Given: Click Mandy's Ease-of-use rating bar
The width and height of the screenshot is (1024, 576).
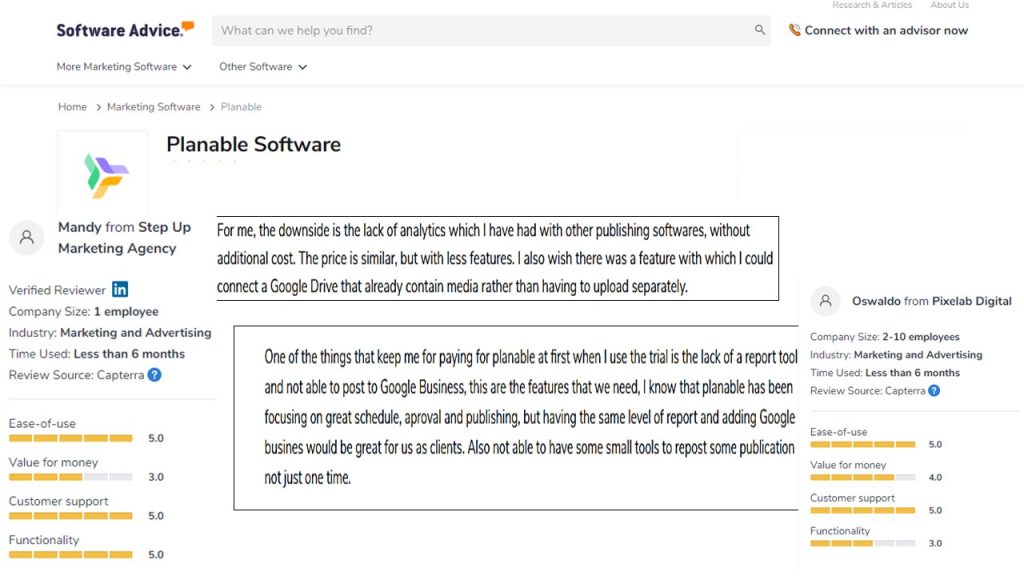Looking at the screenshot, I should 71,438.
